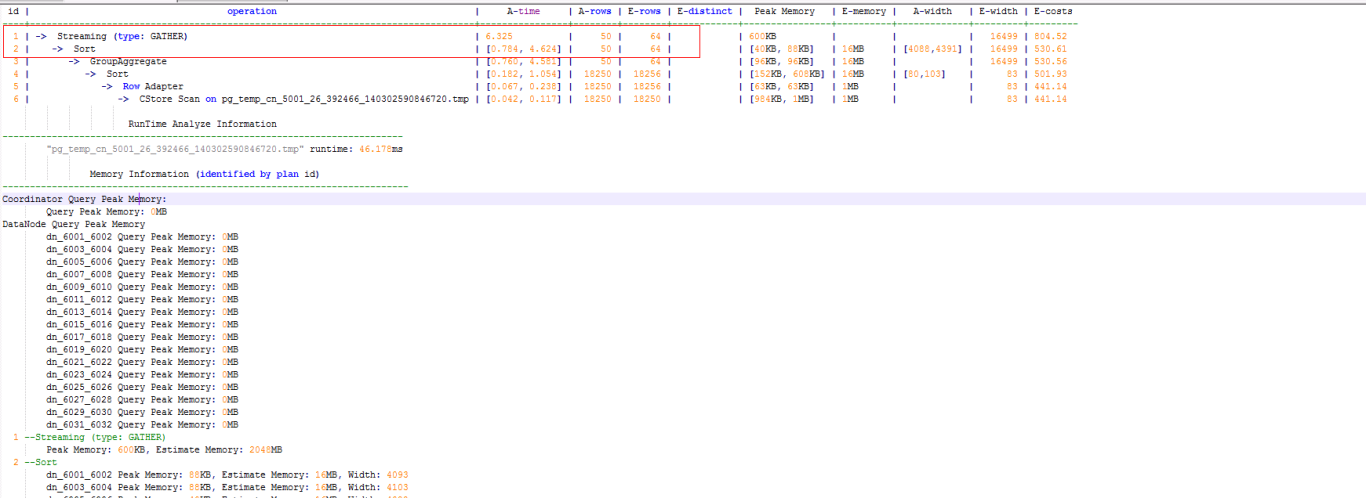1366x498 pixels.
Task: Click the "Coordinator Query Peak Memory:" line
Action: pyautogui.click(x=84, y=199)
